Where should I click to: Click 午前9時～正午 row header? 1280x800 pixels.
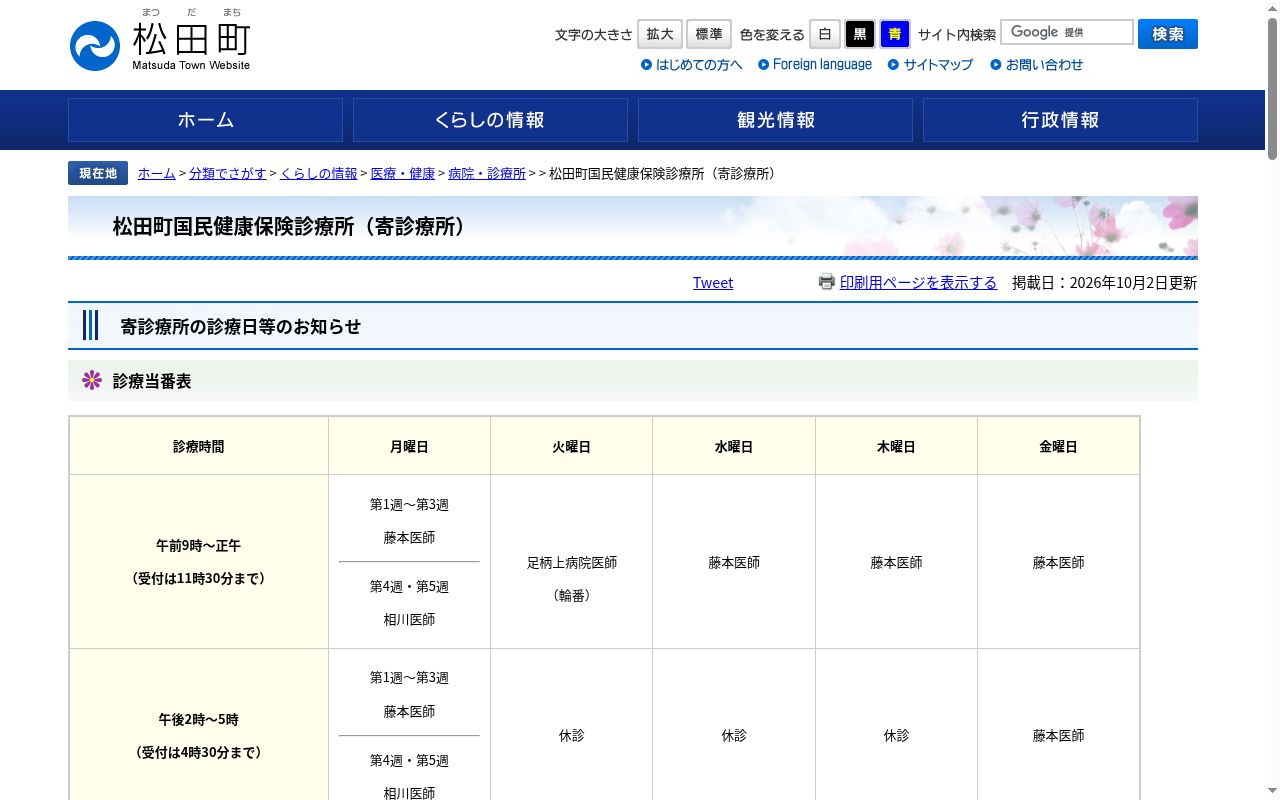pos(198,561)
